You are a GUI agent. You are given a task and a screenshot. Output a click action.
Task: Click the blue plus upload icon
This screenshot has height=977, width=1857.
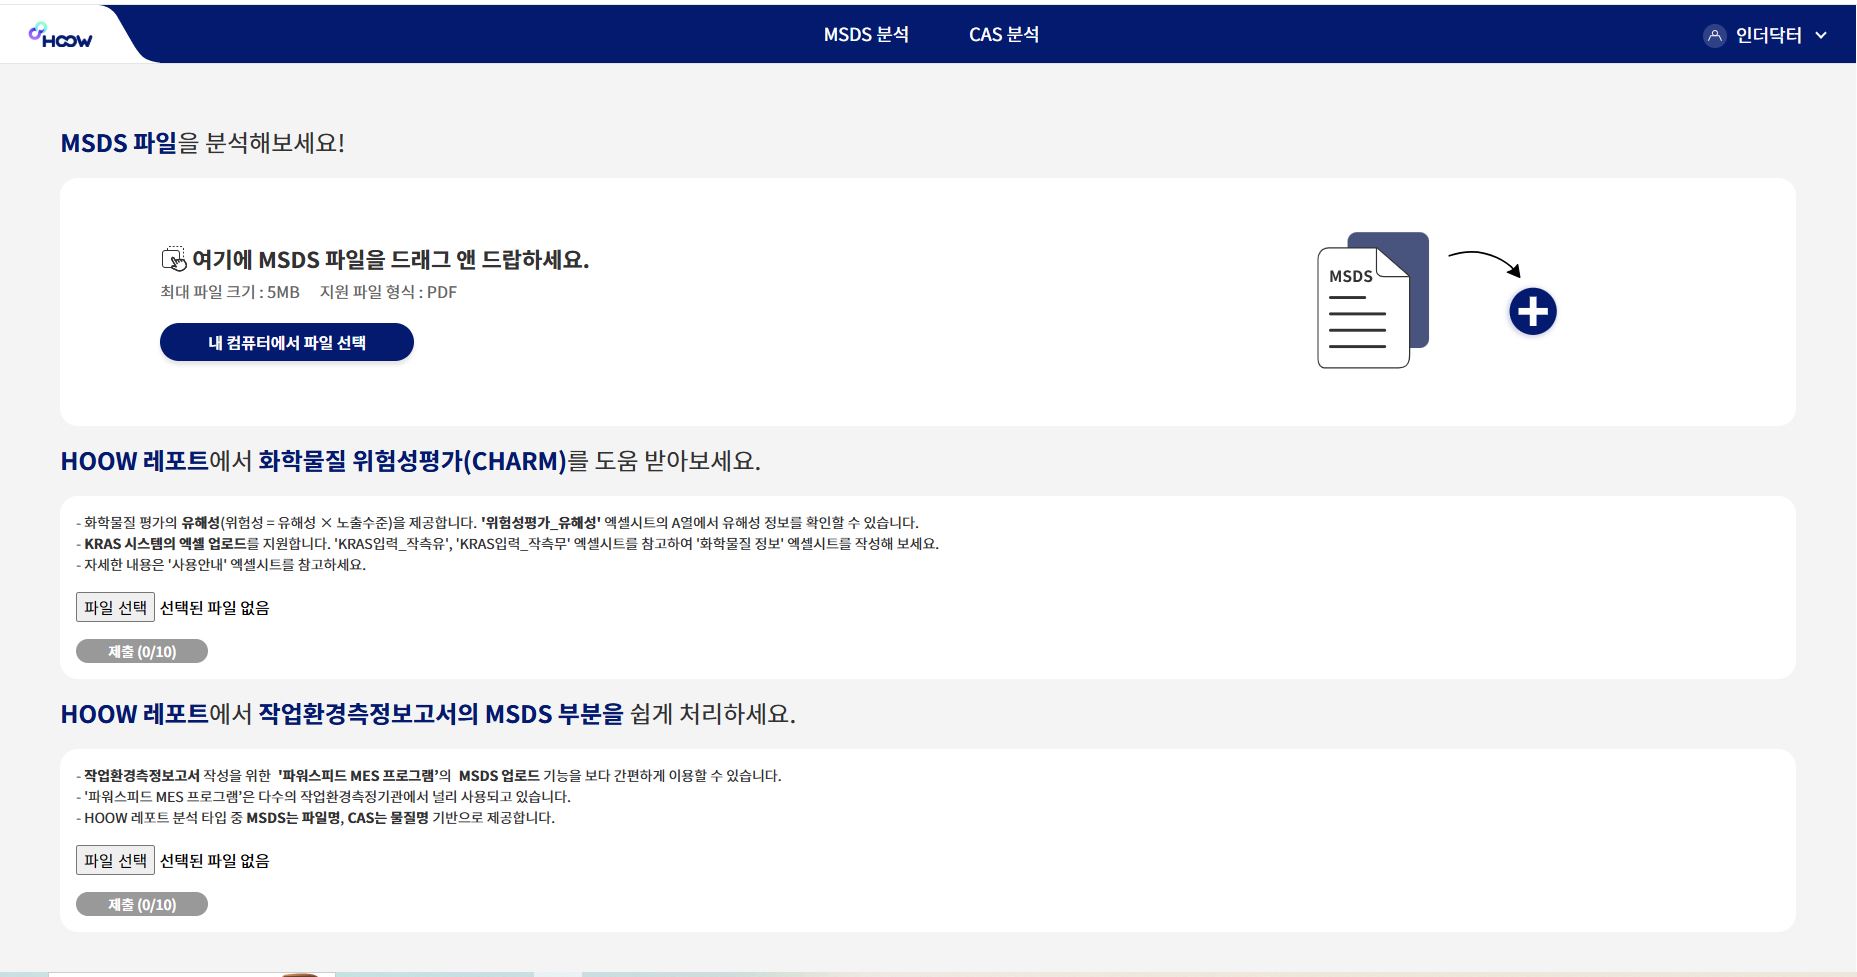tap(1531, 311)
